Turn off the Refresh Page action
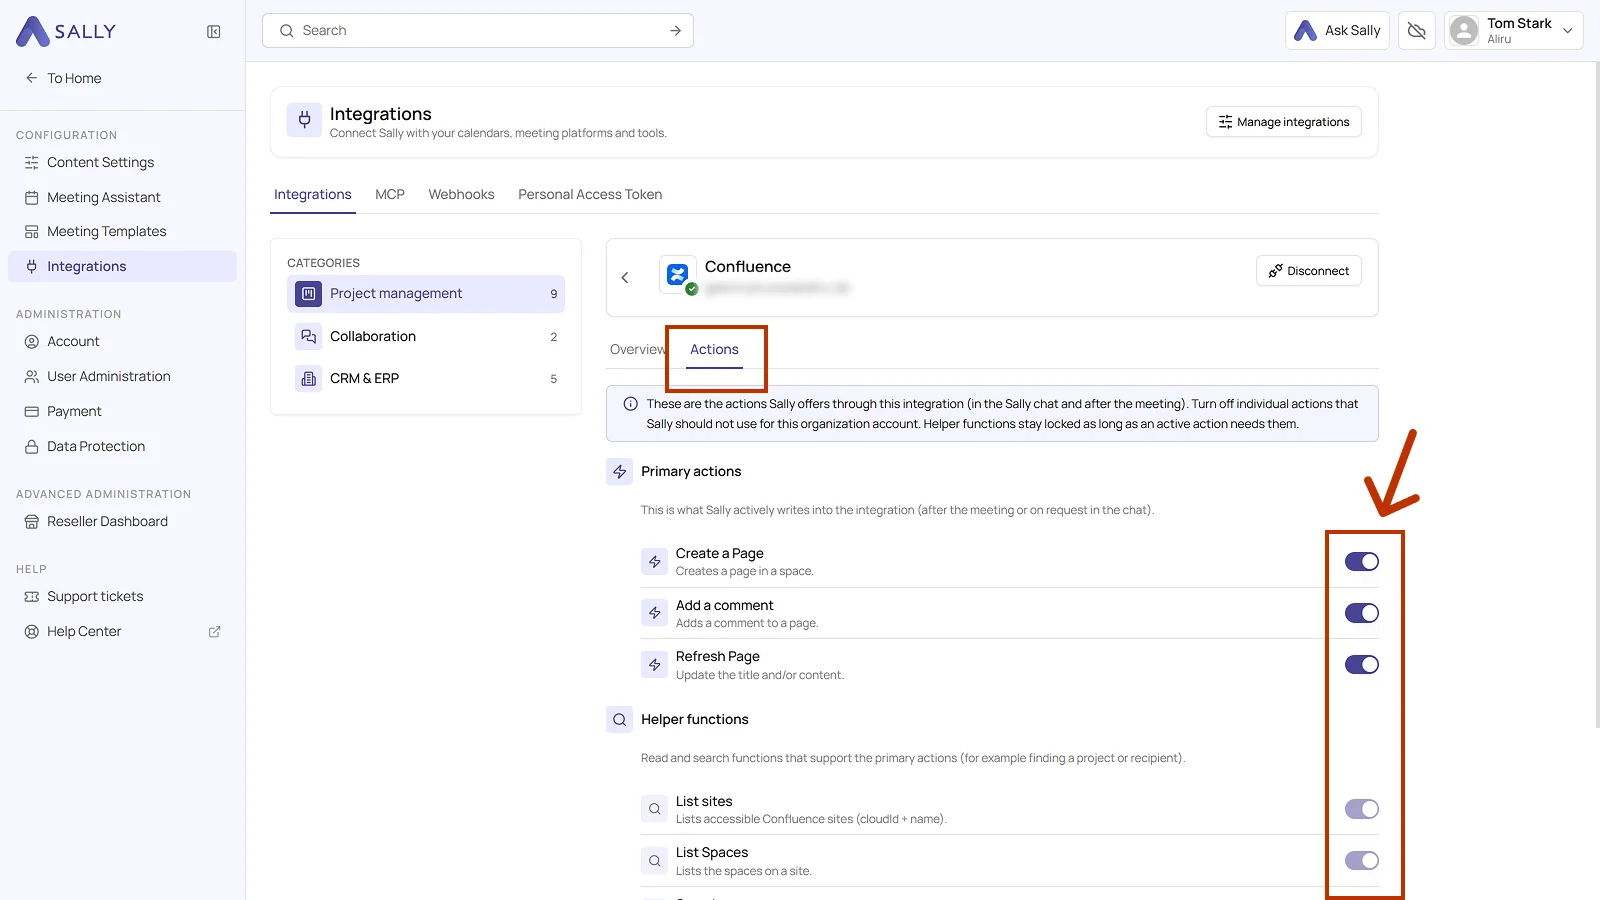The height and width of the screenshot is (900, 1600). point(1362,665)
